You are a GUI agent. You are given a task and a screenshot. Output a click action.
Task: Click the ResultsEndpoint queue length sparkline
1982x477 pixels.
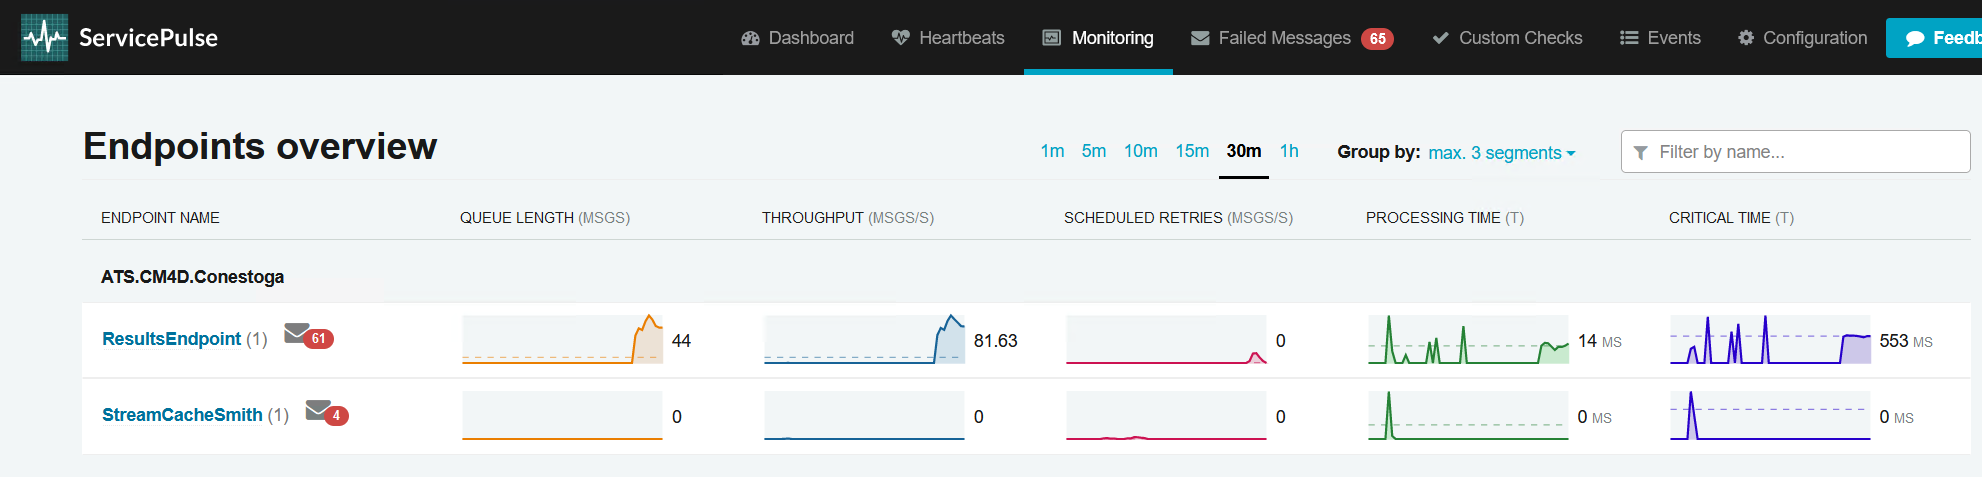click(x=562, y=340)
